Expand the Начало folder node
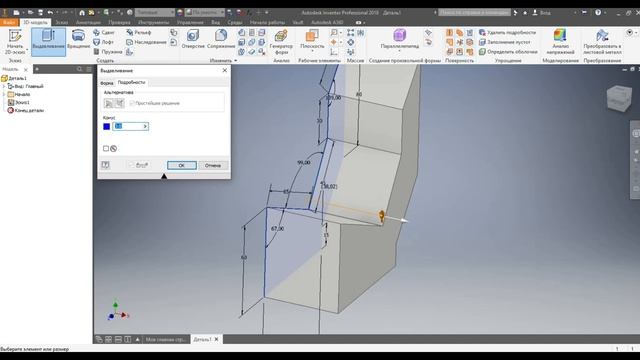 point(4,94)
